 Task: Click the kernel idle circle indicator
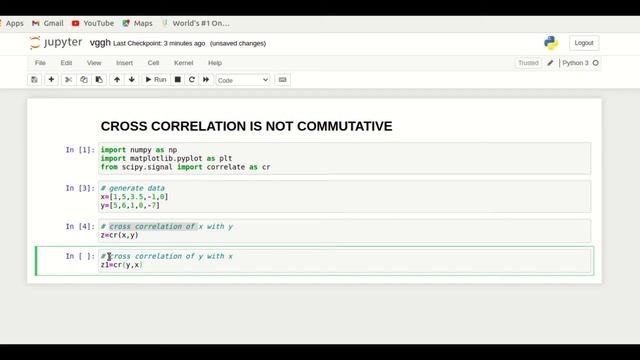click(596, 63)
